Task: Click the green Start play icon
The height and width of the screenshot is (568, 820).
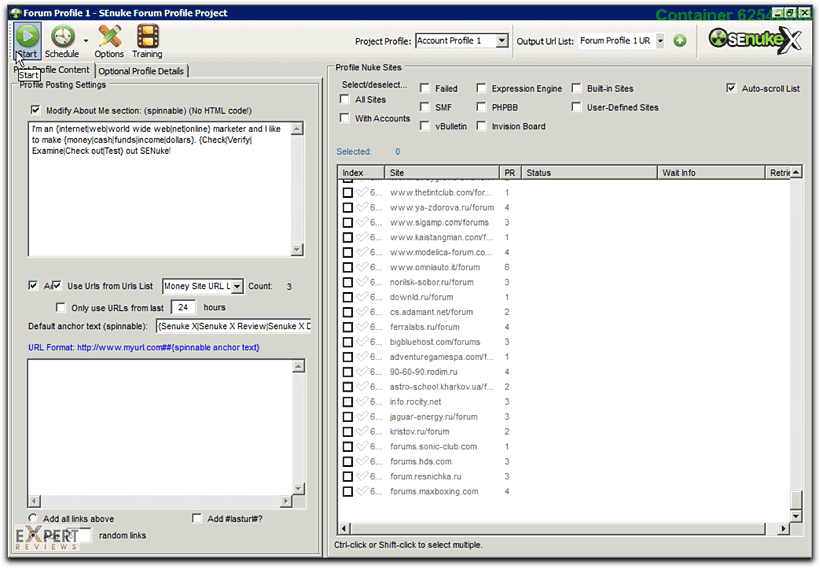Action: [27, 36]
